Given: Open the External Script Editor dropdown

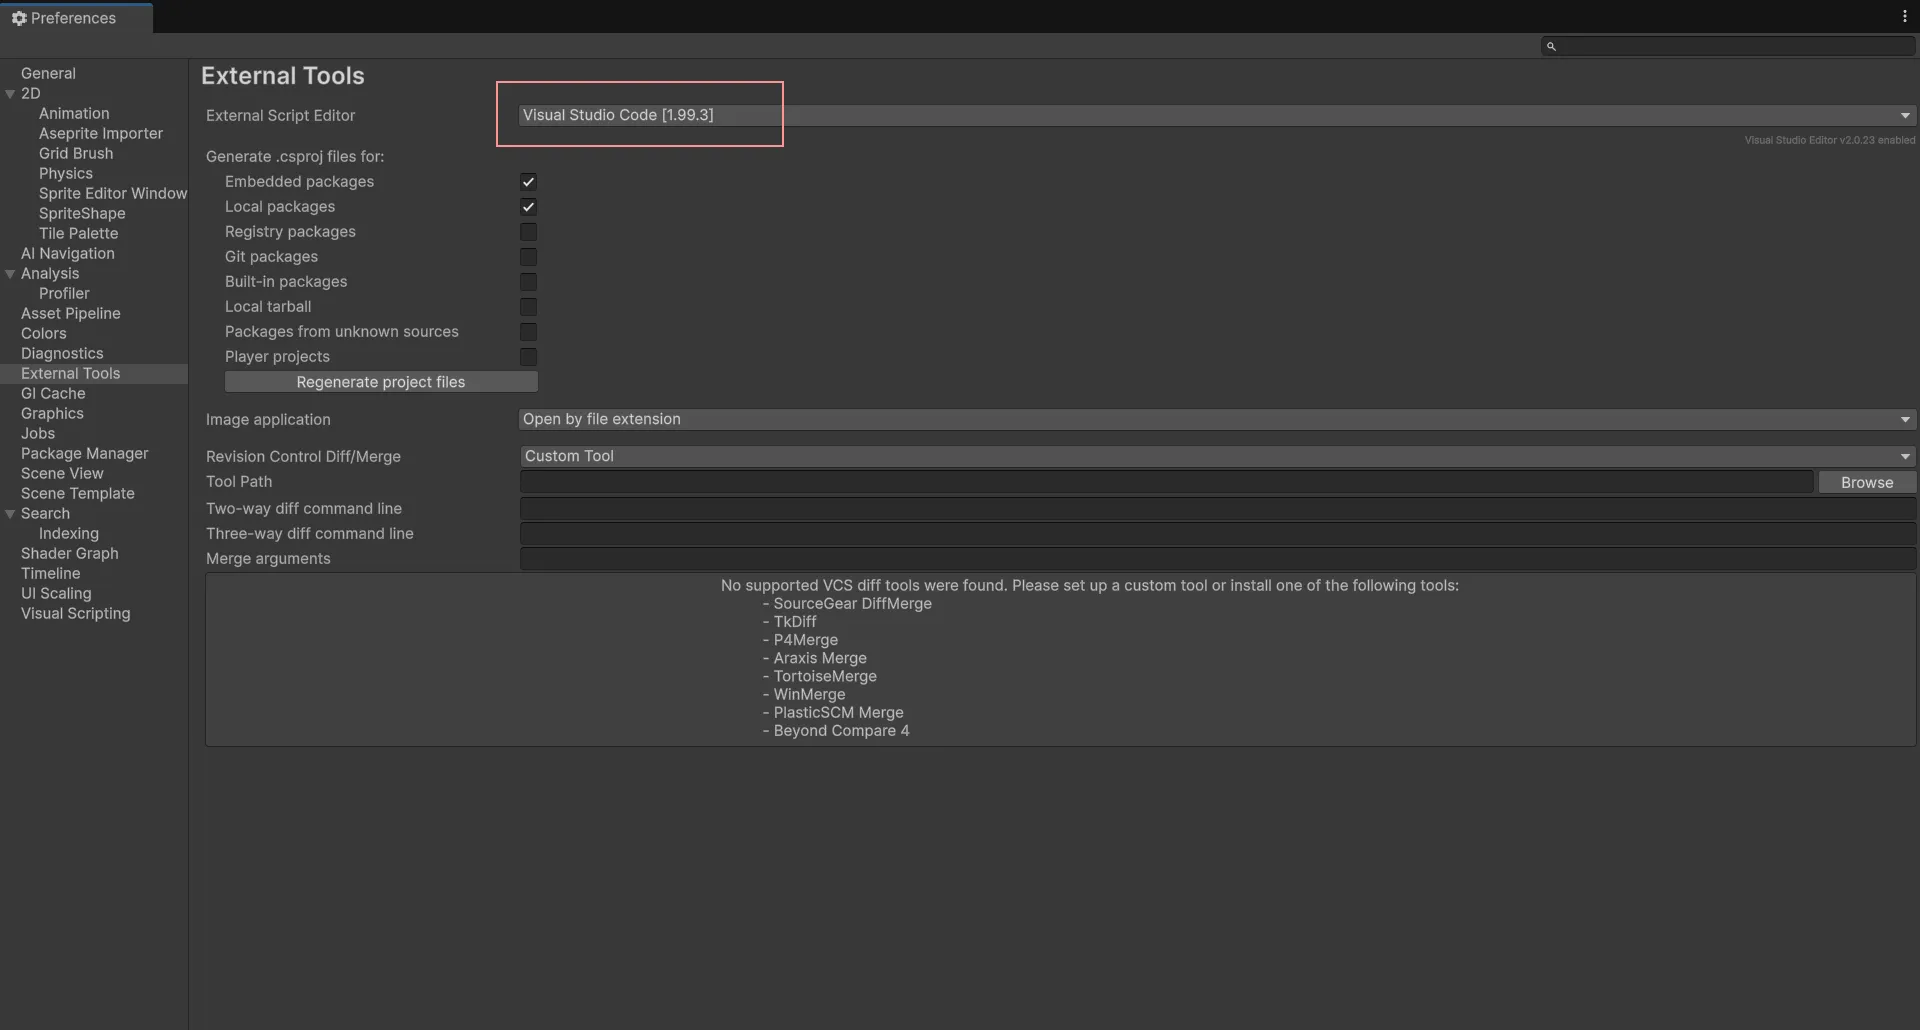Looking at the screenshot, I should [1216, 116].
